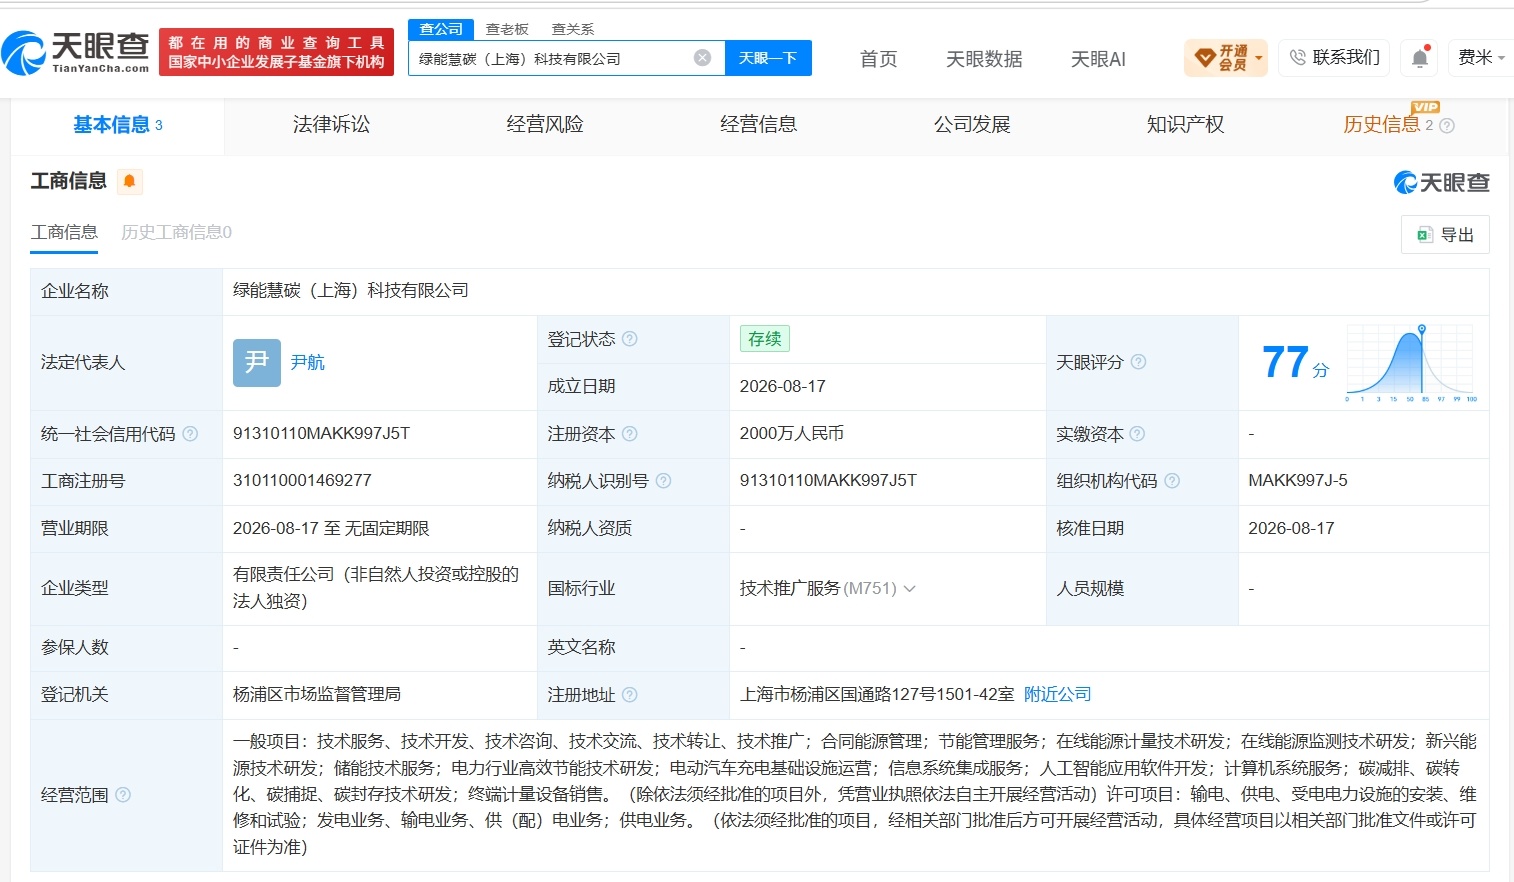
Task: Click the phone icon in 联系我们
Action: pyautogui.click(x=1298, y=58)
